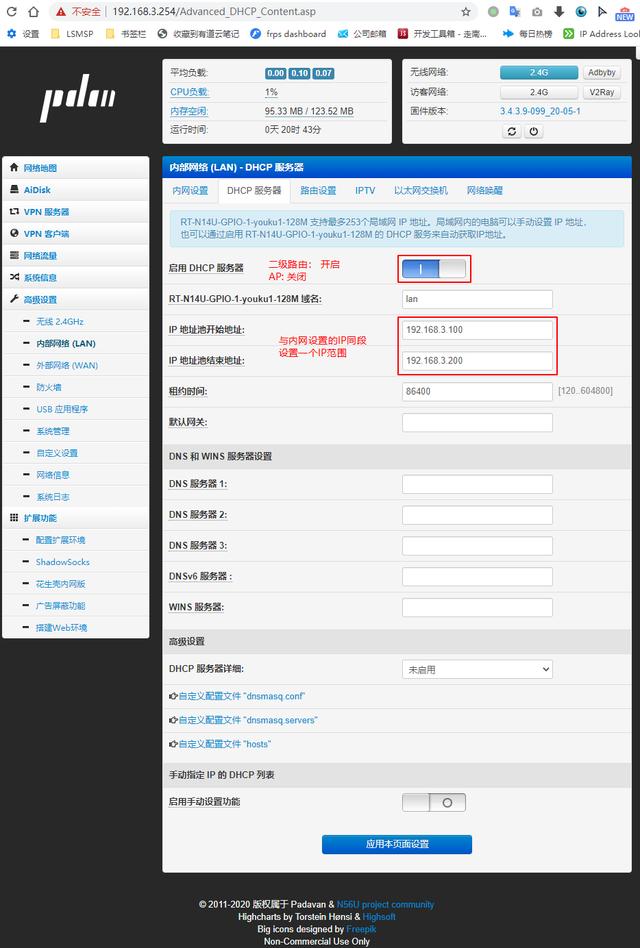Open firmware version 3.4.3.9-099_20-05-1 link
This screenshot has height=948, width=640.
click(540, 111)
